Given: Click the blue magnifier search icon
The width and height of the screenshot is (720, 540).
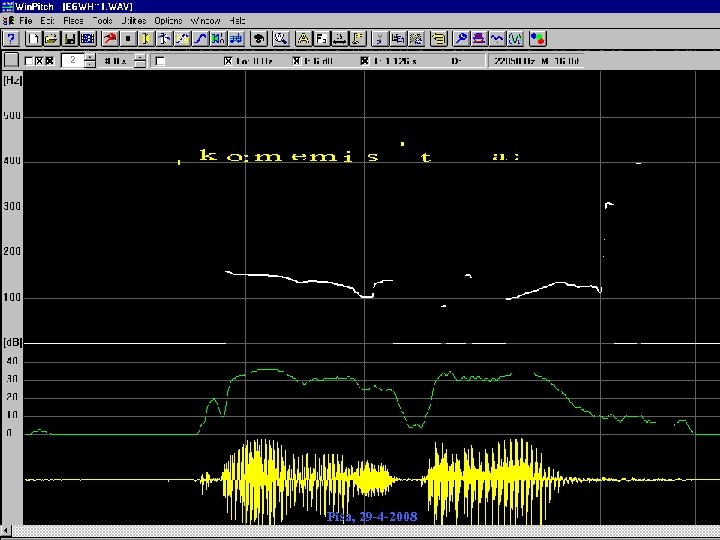Looking at the screenshot, I should (x=461, y=39).
